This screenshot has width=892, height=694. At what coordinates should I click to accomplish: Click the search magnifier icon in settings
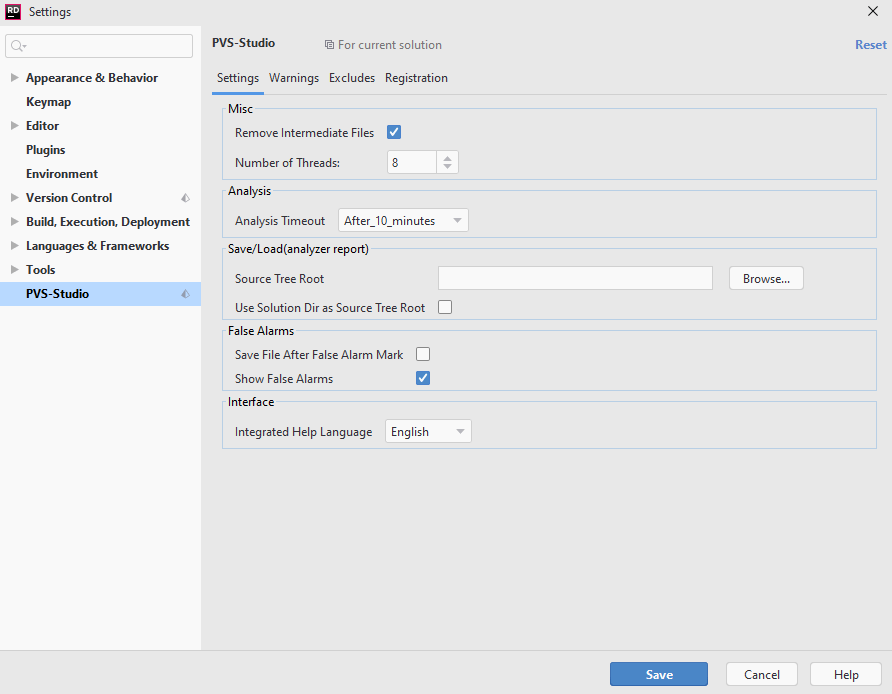click(18, 46)
